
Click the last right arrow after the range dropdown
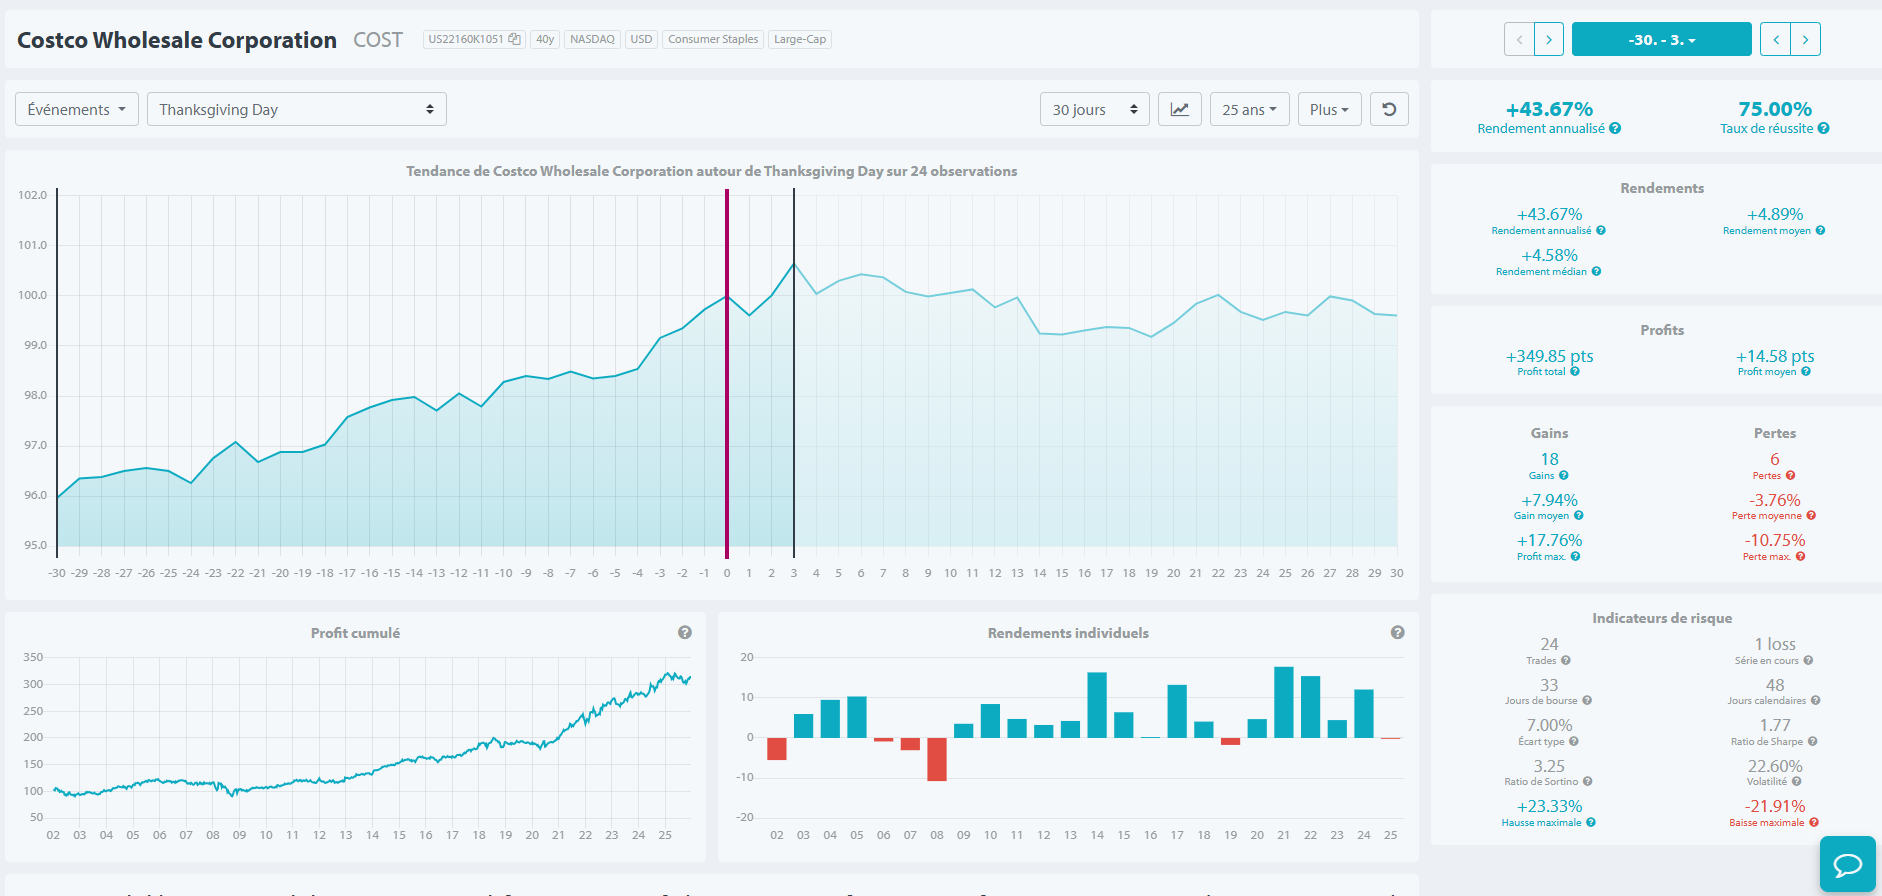click(x=1805, y=39)
